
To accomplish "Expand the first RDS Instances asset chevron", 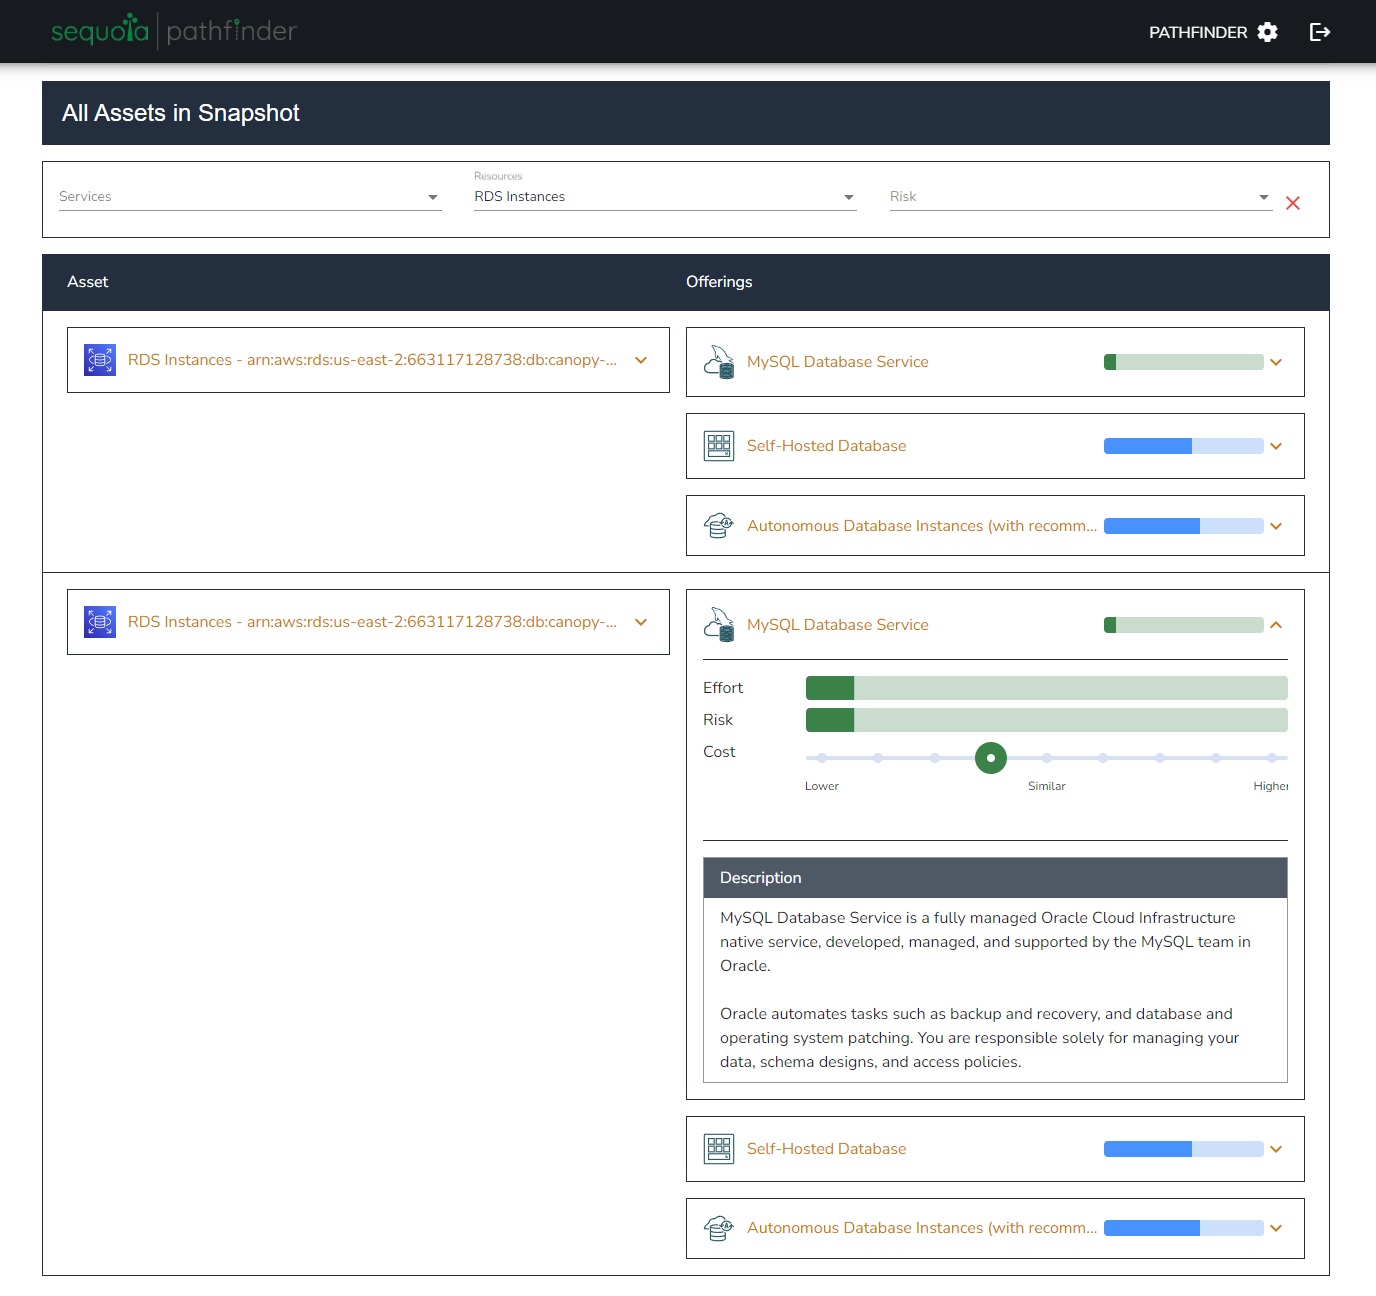I will [x=641, y=360].
